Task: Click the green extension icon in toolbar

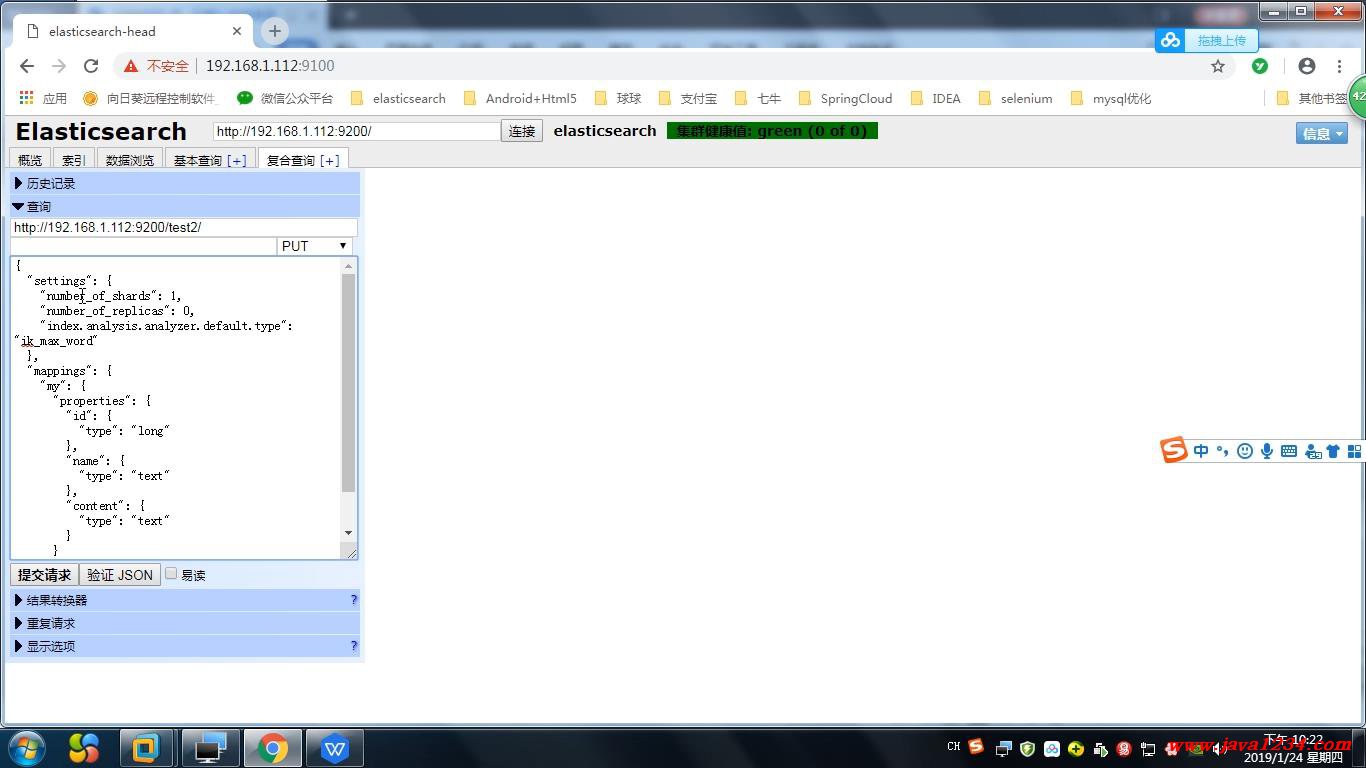Action: click(1260, 66)
